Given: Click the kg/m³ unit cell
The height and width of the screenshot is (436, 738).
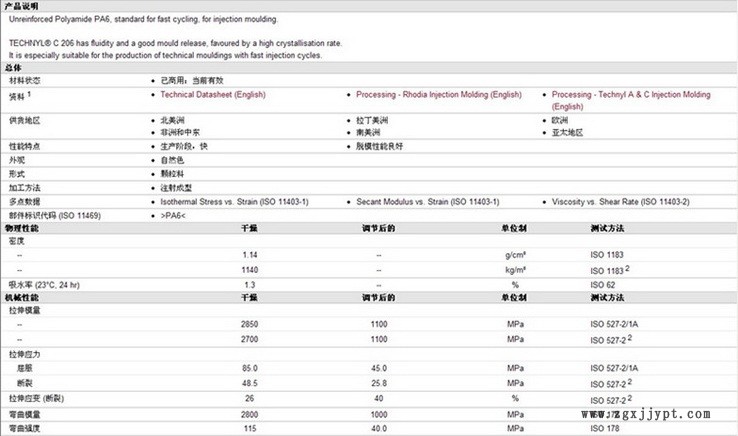Looking at the screenshot, I should click(515, 270).
